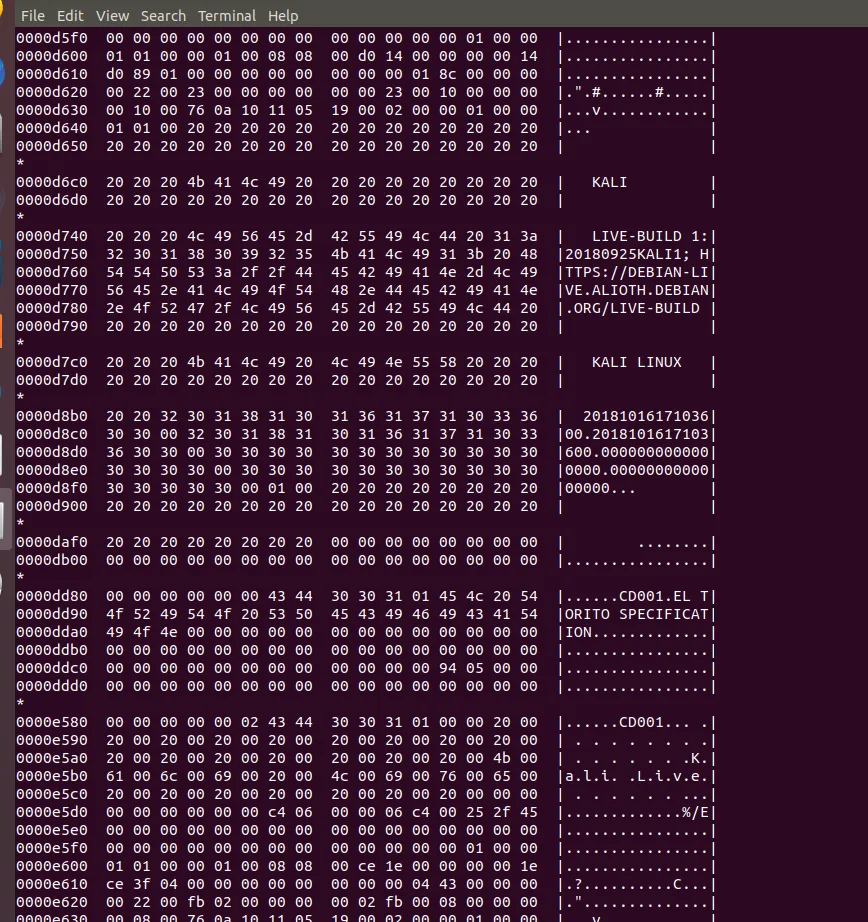Click the offset 0000d8b0

(x=52, y=416)
